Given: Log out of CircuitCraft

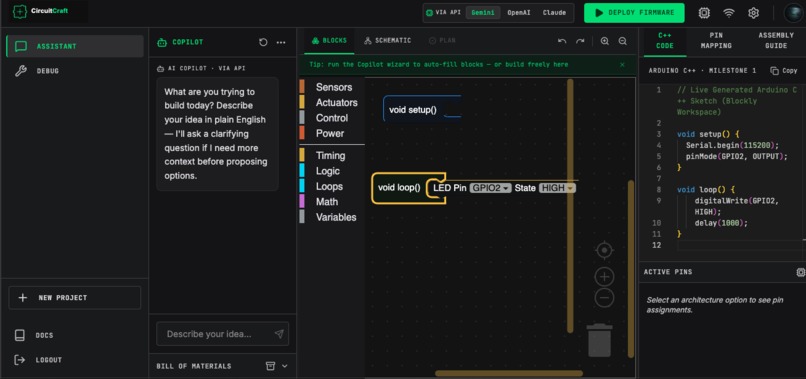Looking at the screenshot, I should (x=38, y=360).
